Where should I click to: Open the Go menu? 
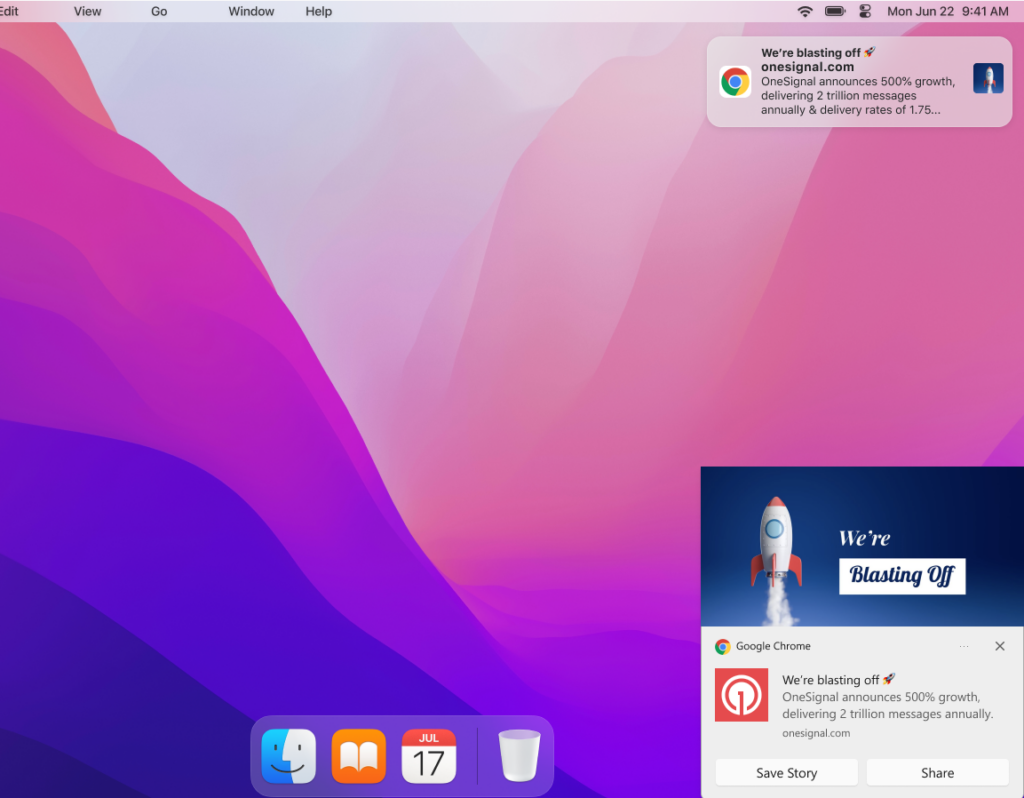159,11
